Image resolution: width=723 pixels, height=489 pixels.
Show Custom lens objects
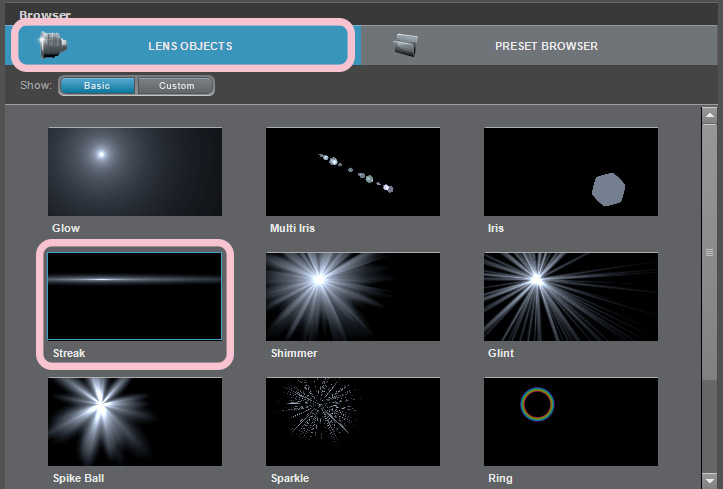tap(176, 86)
